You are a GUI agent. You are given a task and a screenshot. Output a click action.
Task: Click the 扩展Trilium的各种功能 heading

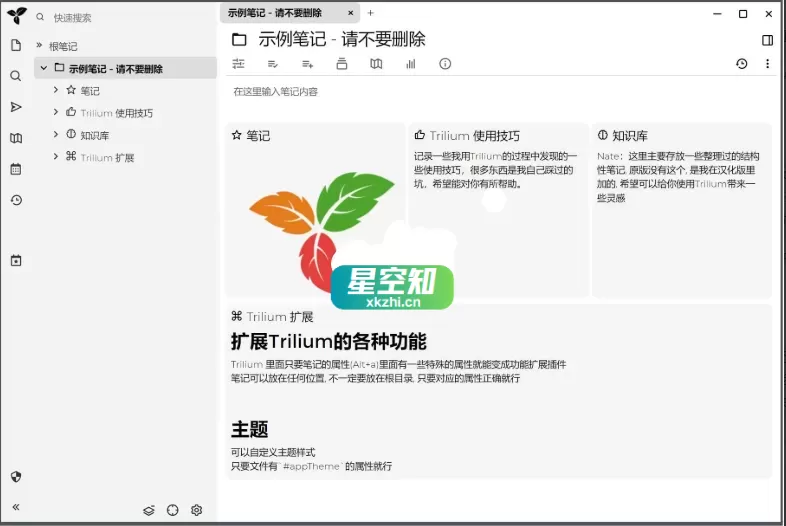click(328, 341)
